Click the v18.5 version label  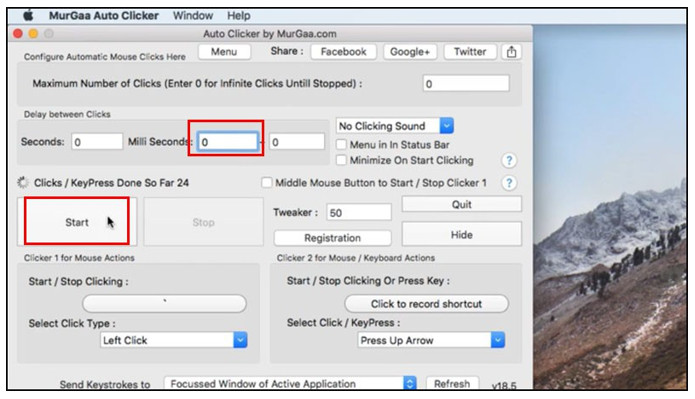504,385
